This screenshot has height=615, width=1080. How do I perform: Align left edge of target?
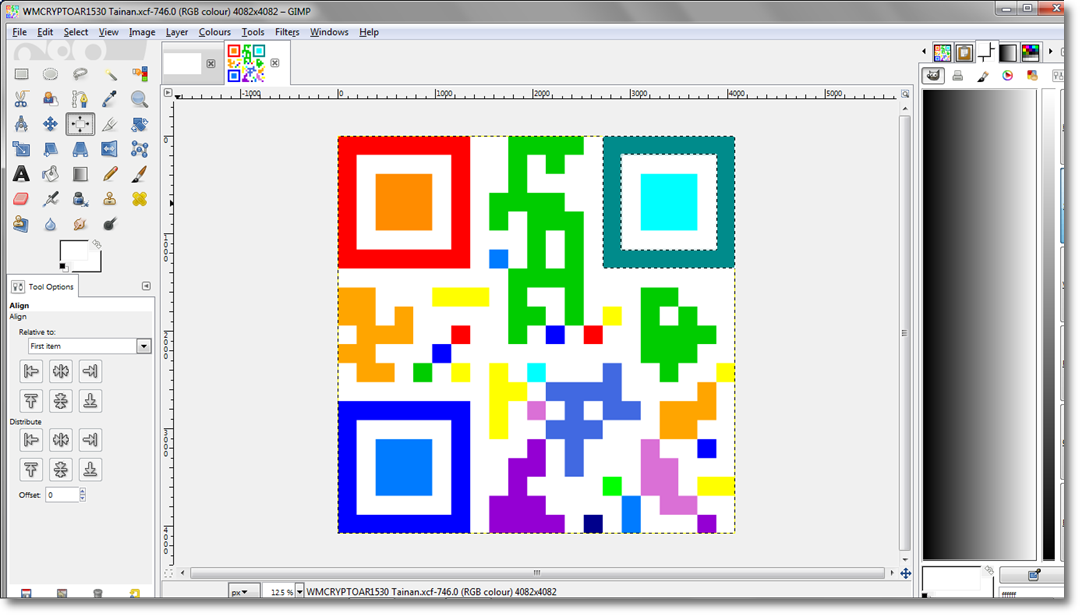click(31, 371)
